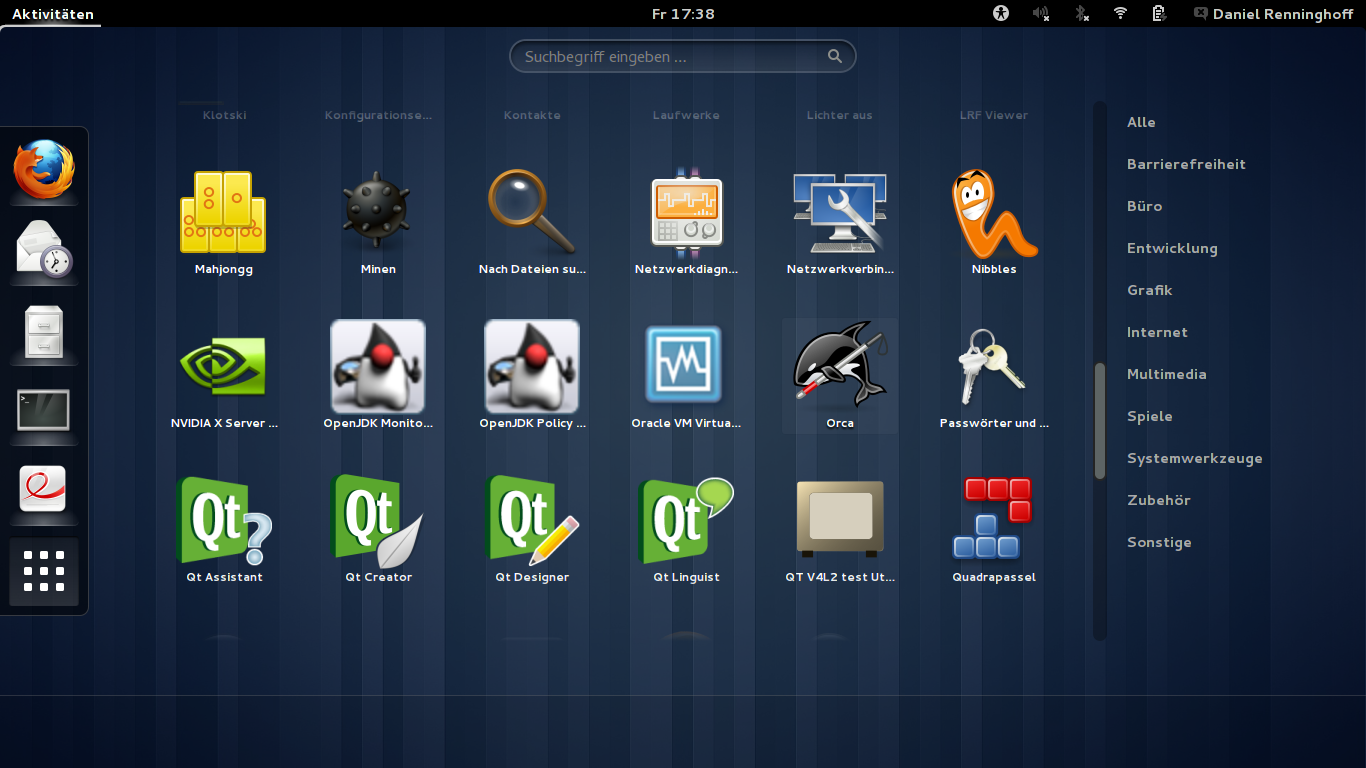The image size is (1366, 768).
Task: Launch the Quadrapassel game
Action: click(993, 521)
